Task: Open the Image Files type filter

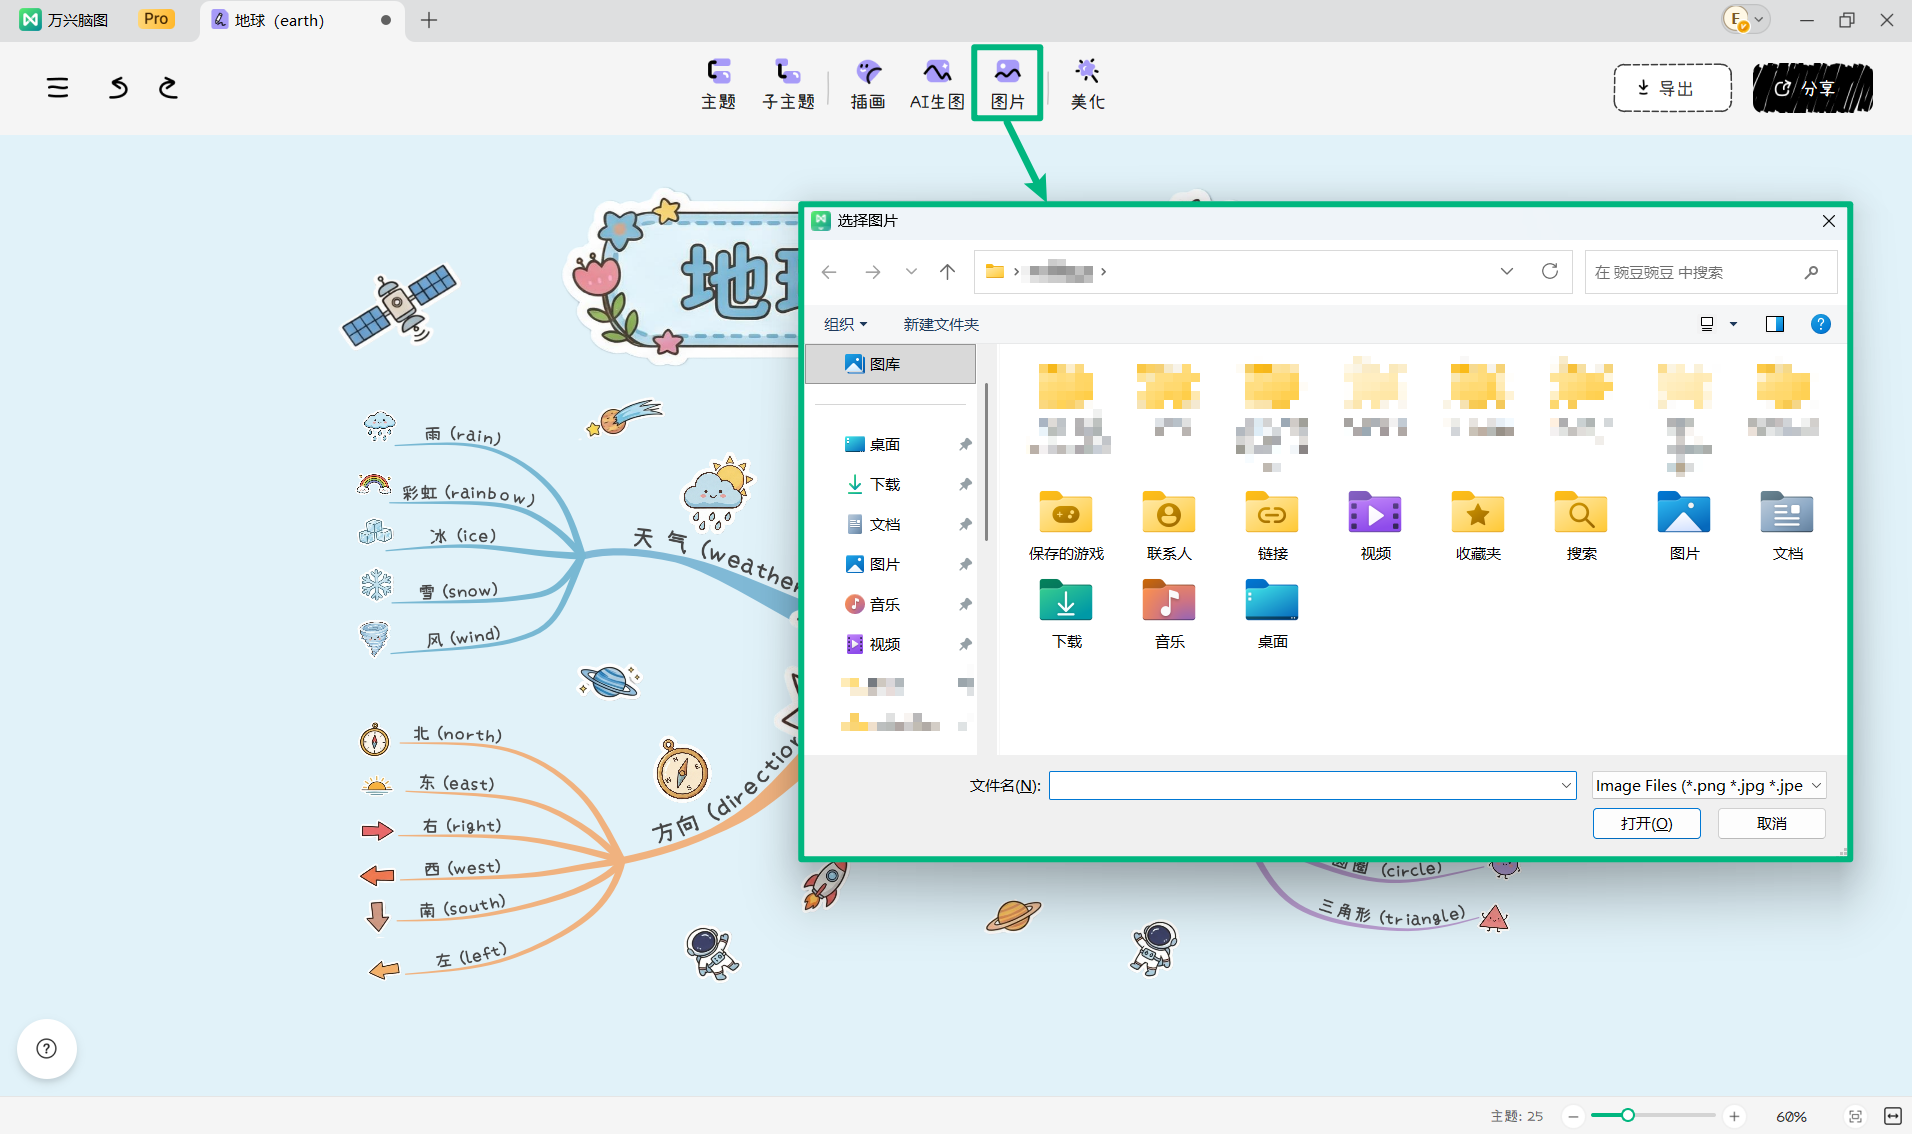Action: pyautogui.click(x=1709, y=786)
